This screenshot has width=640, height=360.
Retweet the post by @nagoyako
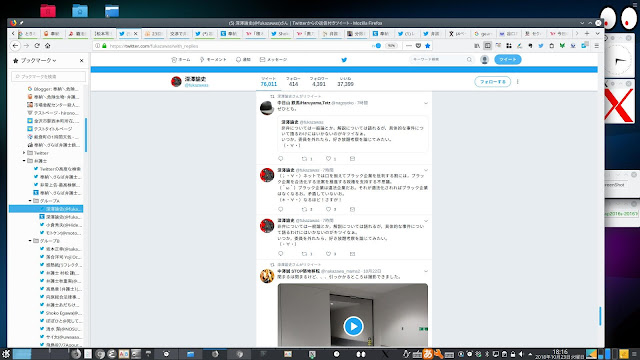click(304, 159)
